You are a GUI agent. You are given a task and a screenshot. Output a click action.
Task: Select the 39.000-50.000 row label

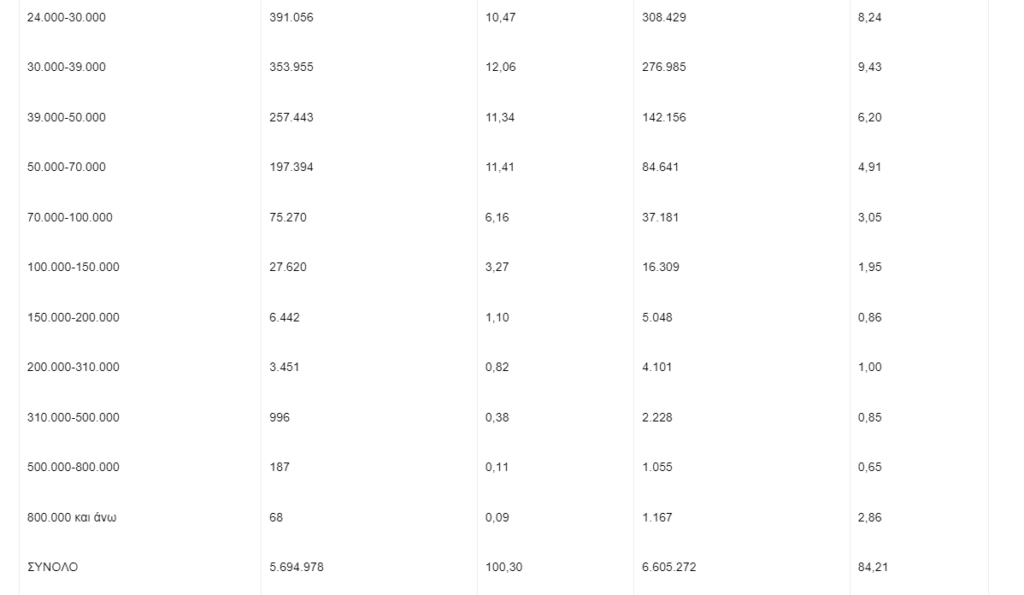66,118
